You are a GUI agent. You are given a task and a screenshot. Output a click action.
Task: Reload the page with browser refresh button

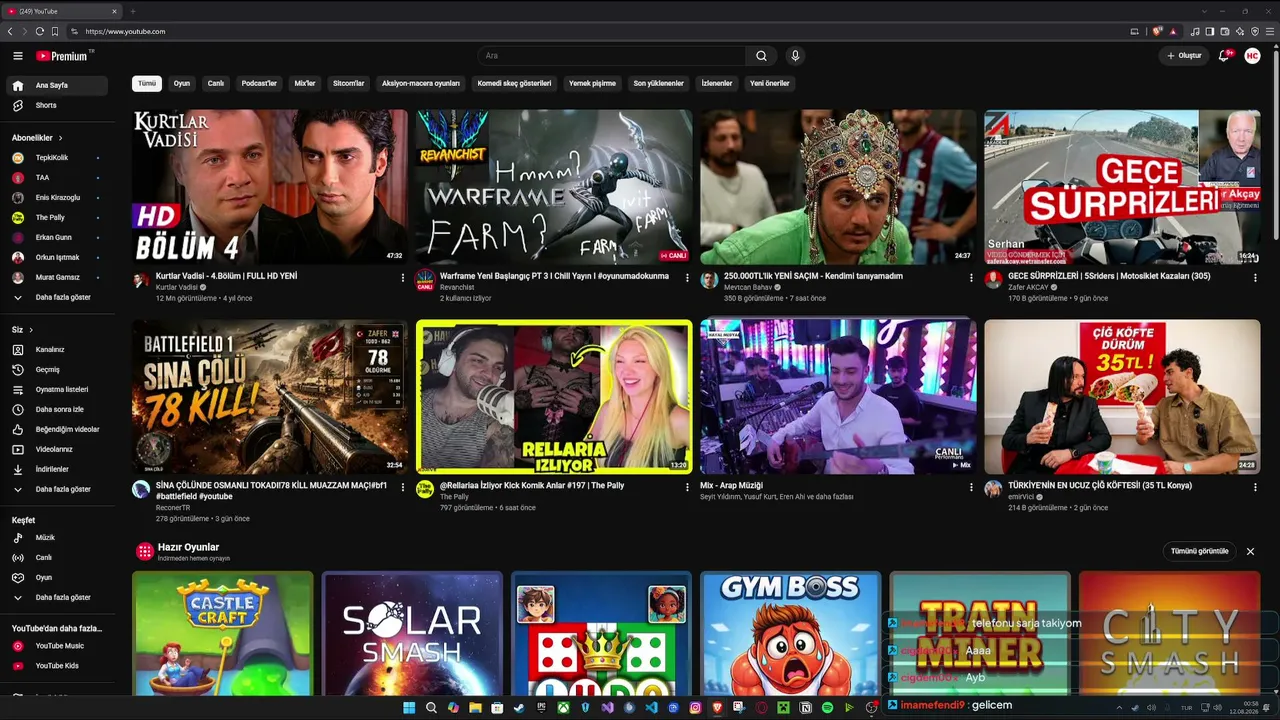[x=39, y=31]
